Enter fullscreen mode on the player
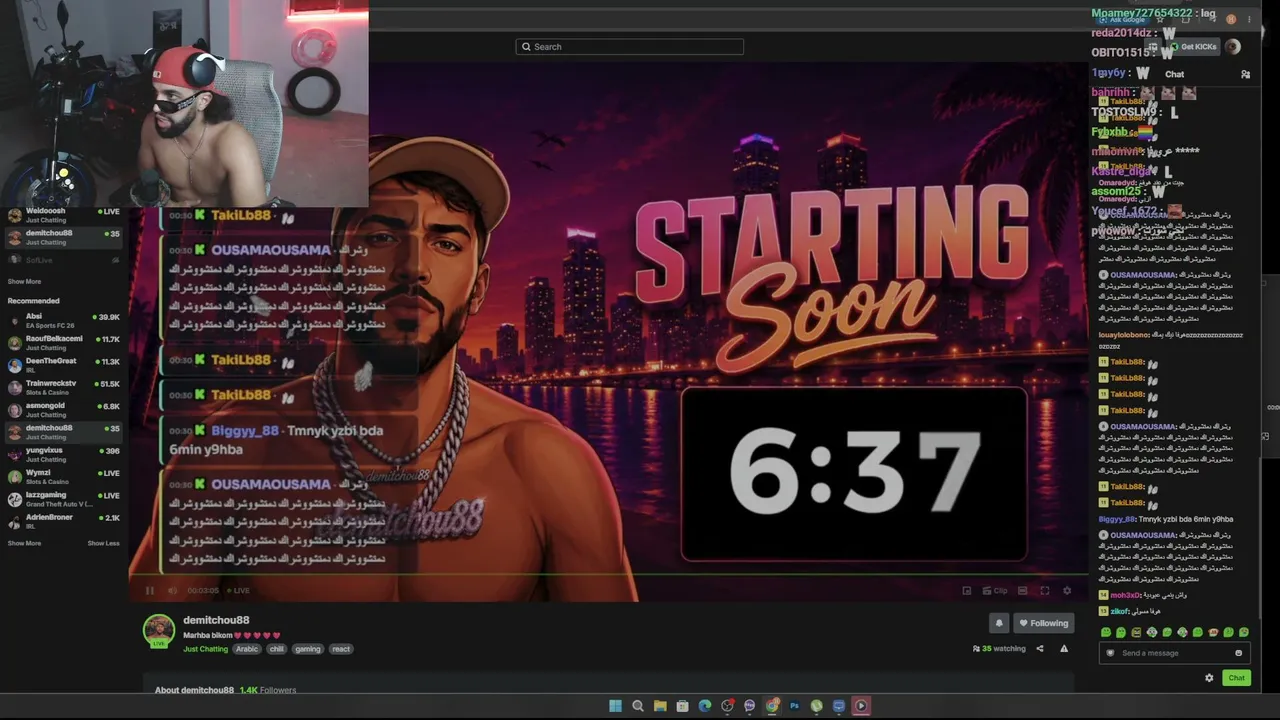The image size is (1280, 720). pyautogui.click(x=1045, y=590)
